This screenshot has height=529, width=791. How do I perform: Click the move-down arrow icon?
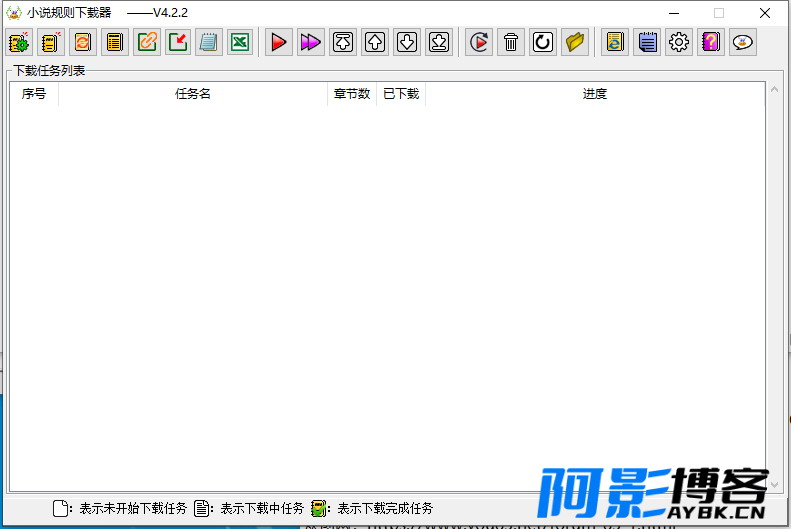pyautogui.click(x=407, y=42)
